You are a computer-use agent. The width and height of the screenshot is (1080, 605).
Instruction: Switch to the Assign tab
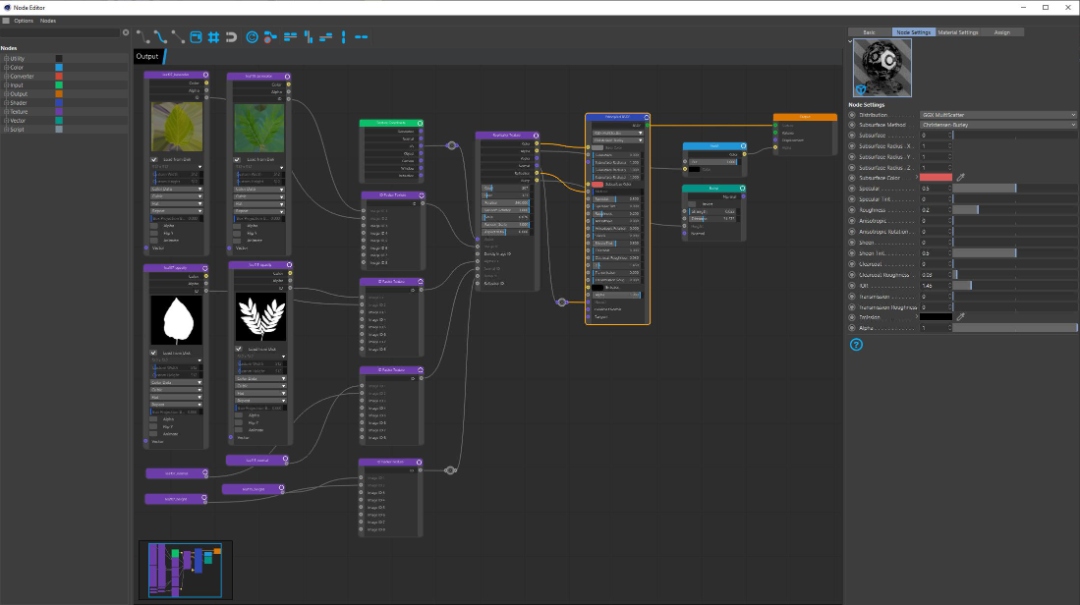[x=1002, y=32]
